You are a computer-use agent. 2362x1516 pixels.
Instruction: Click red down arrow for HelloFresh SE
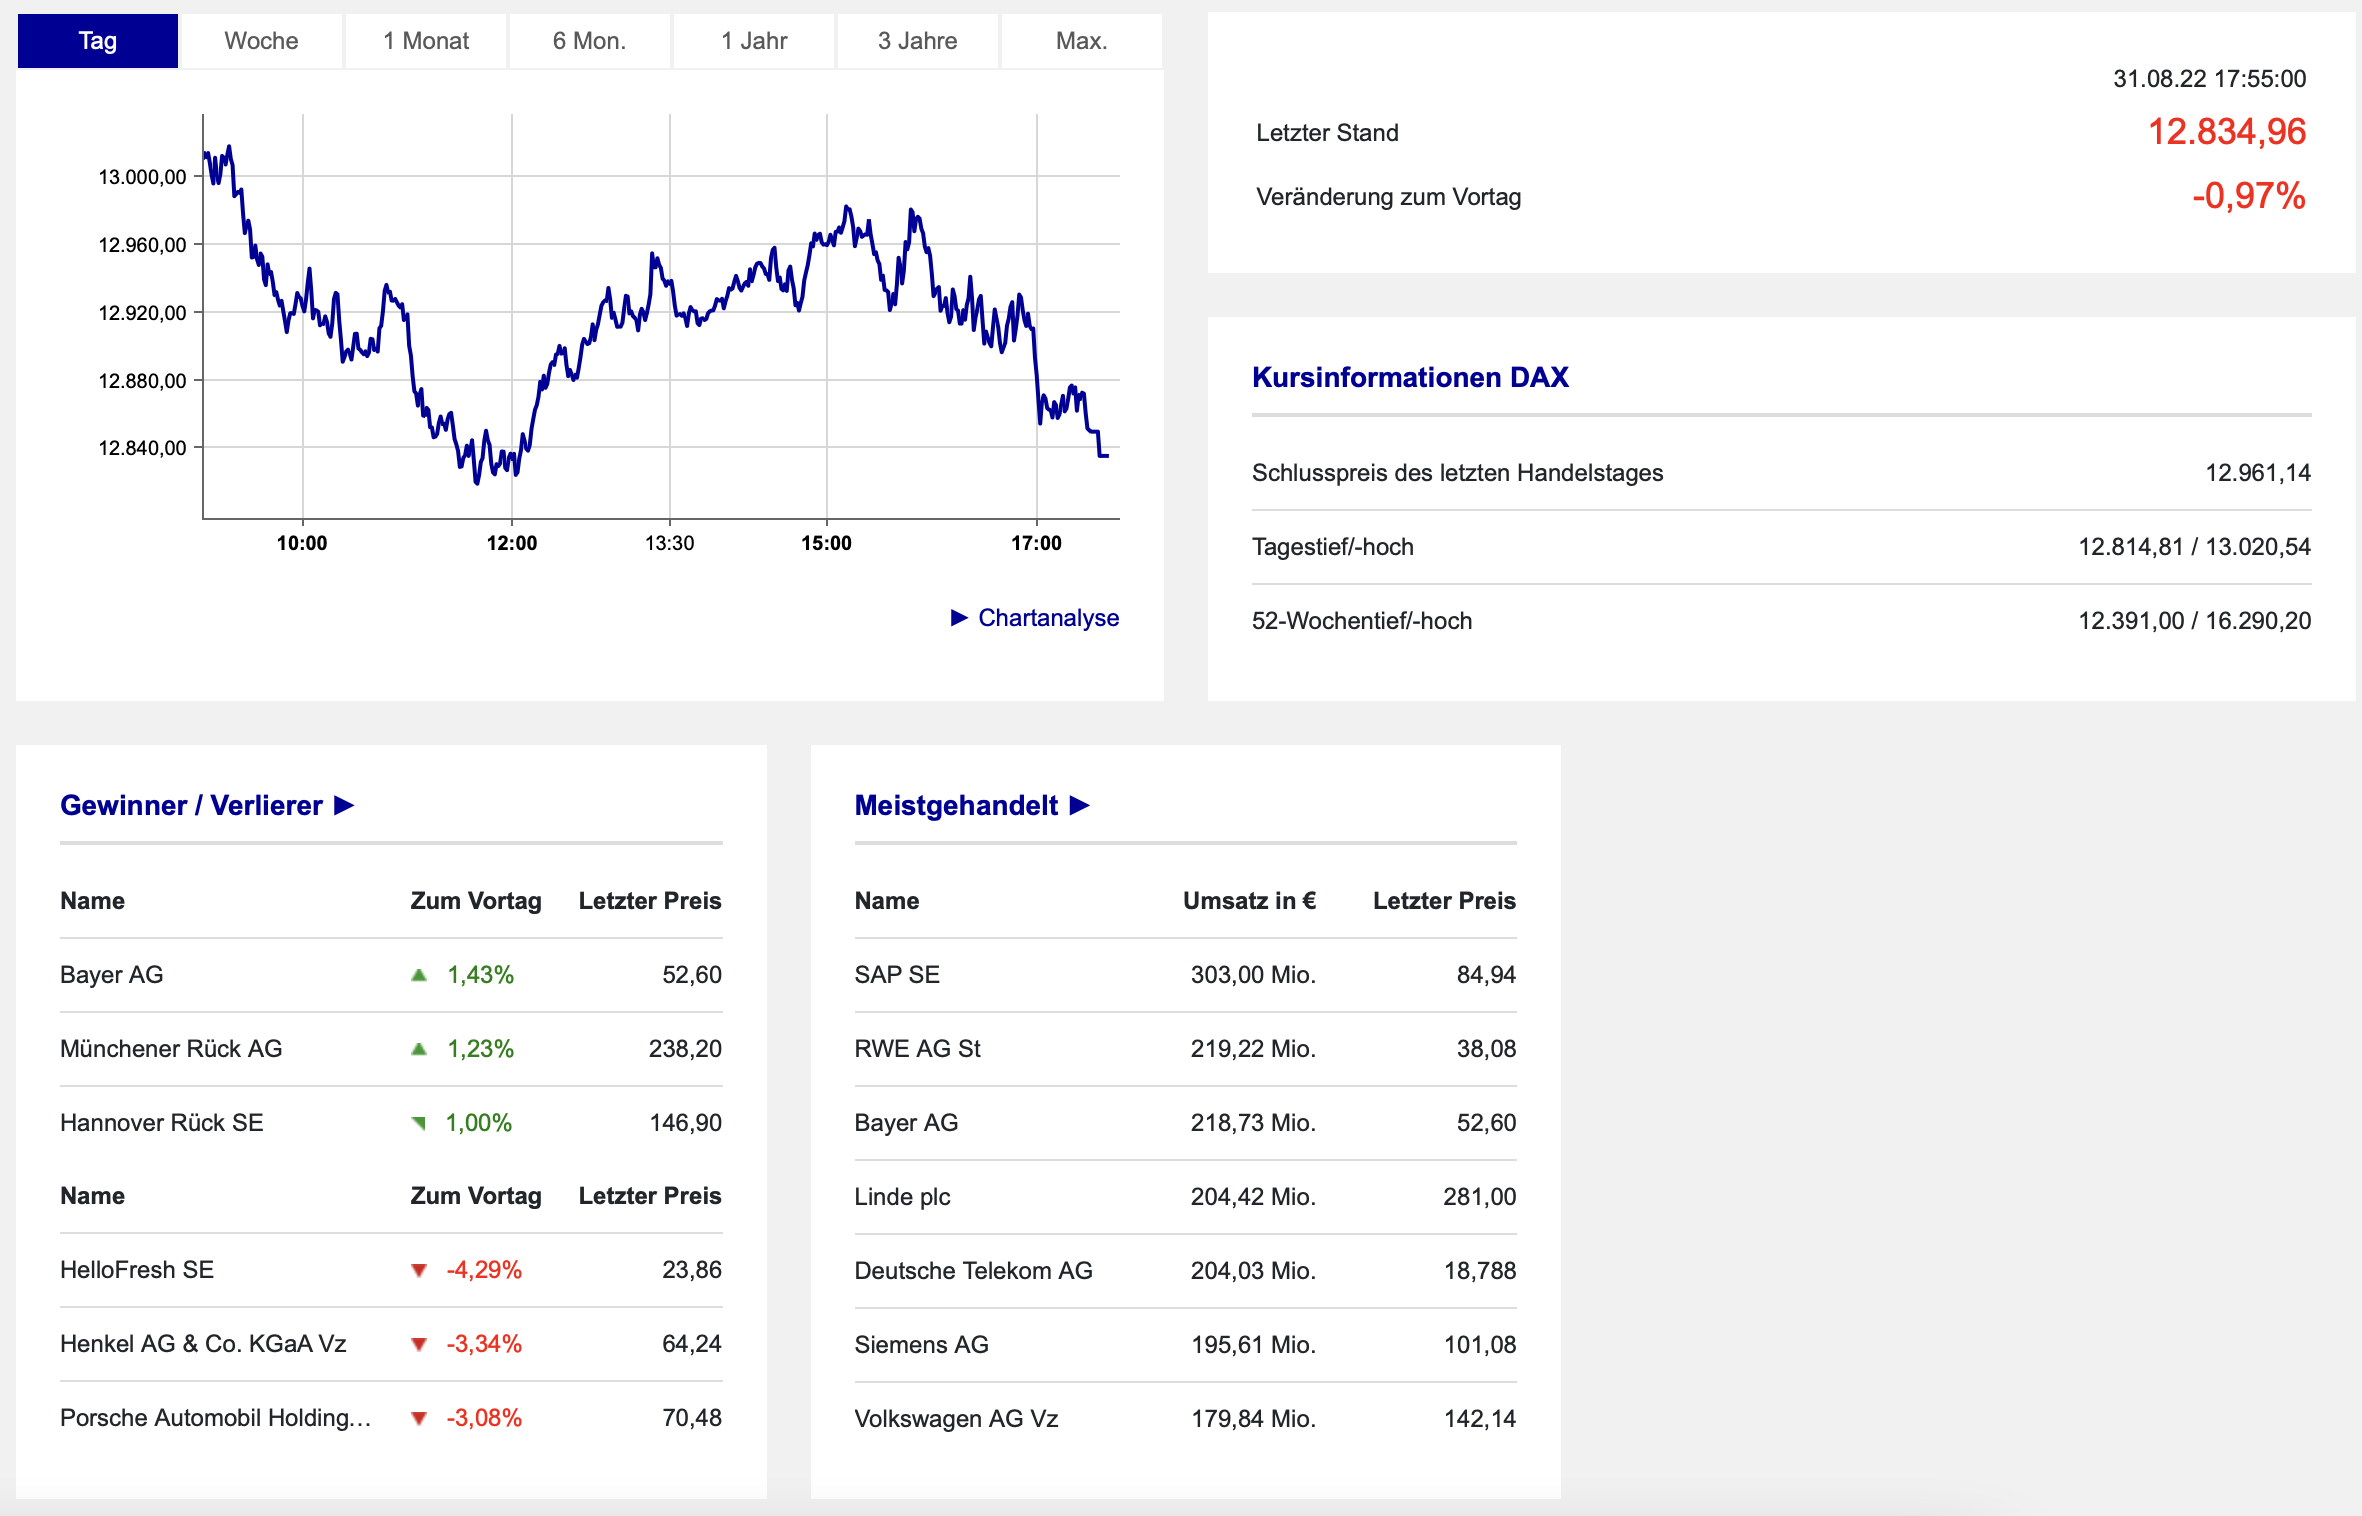(x=419, y=1271)
